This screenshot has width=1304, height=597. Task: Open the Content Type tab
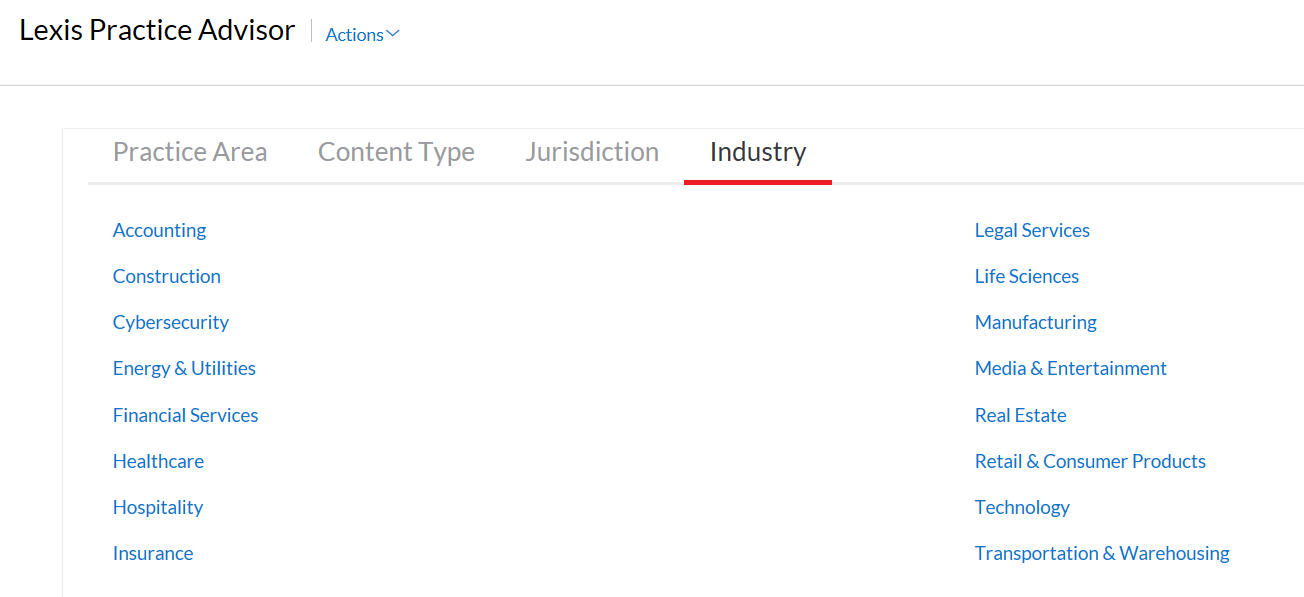pos(396,152)
